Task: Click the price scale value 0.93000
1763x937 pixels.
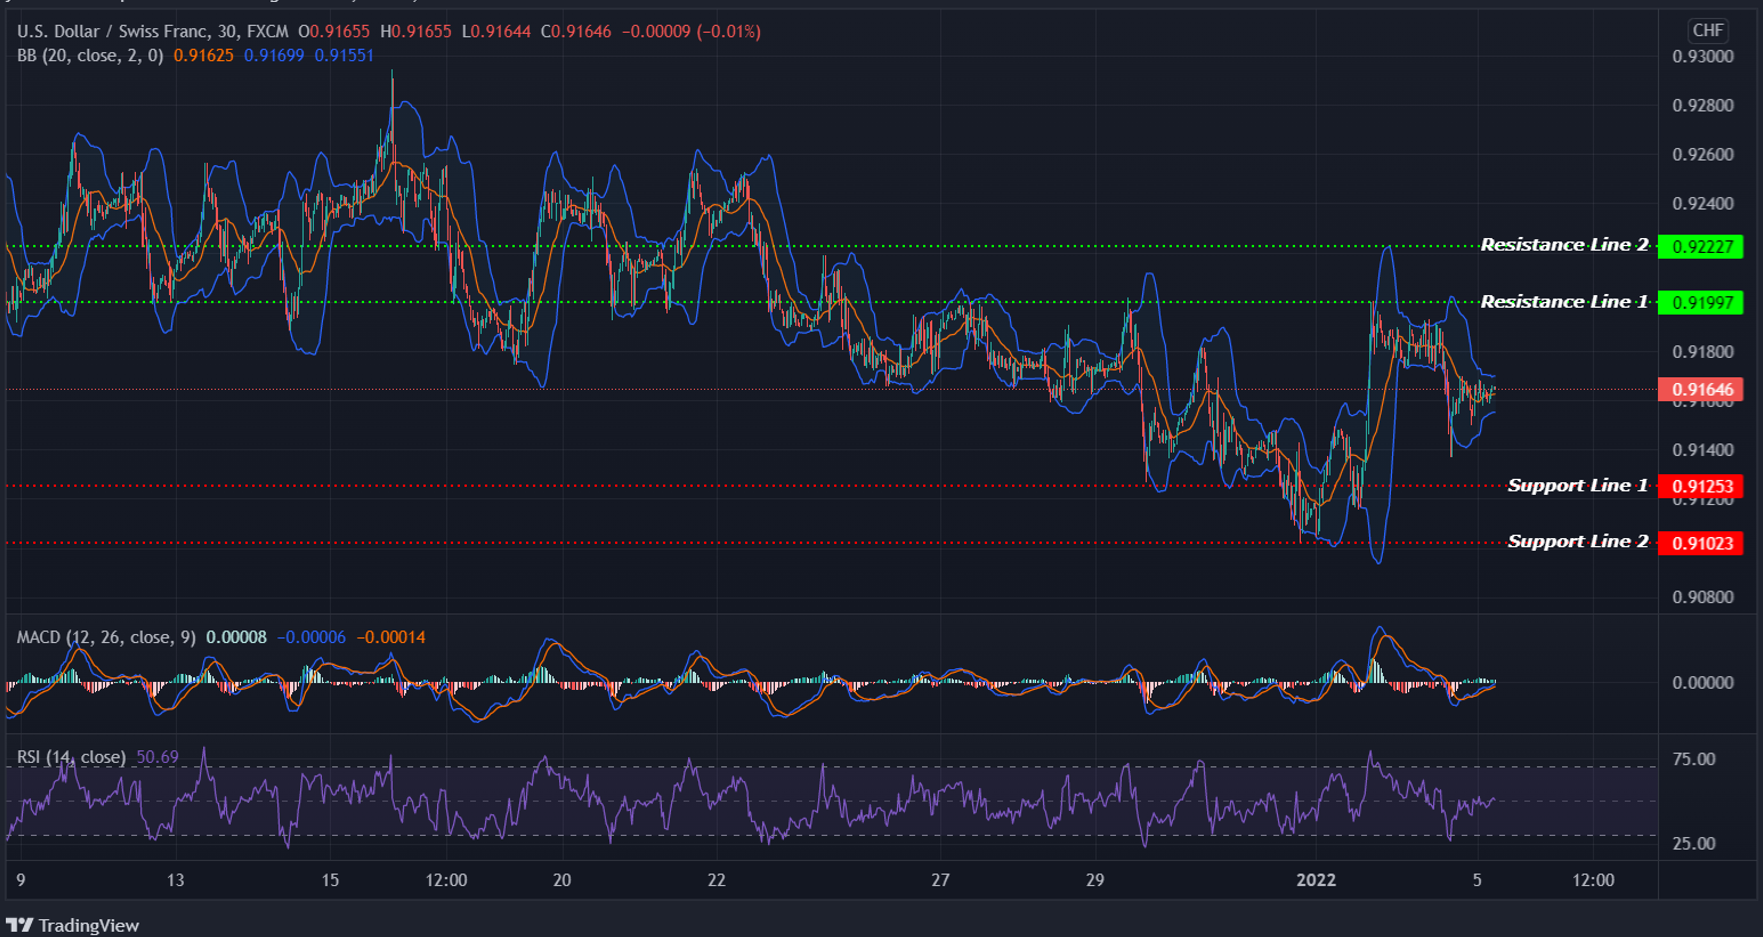Action: tap(1702, 56)
